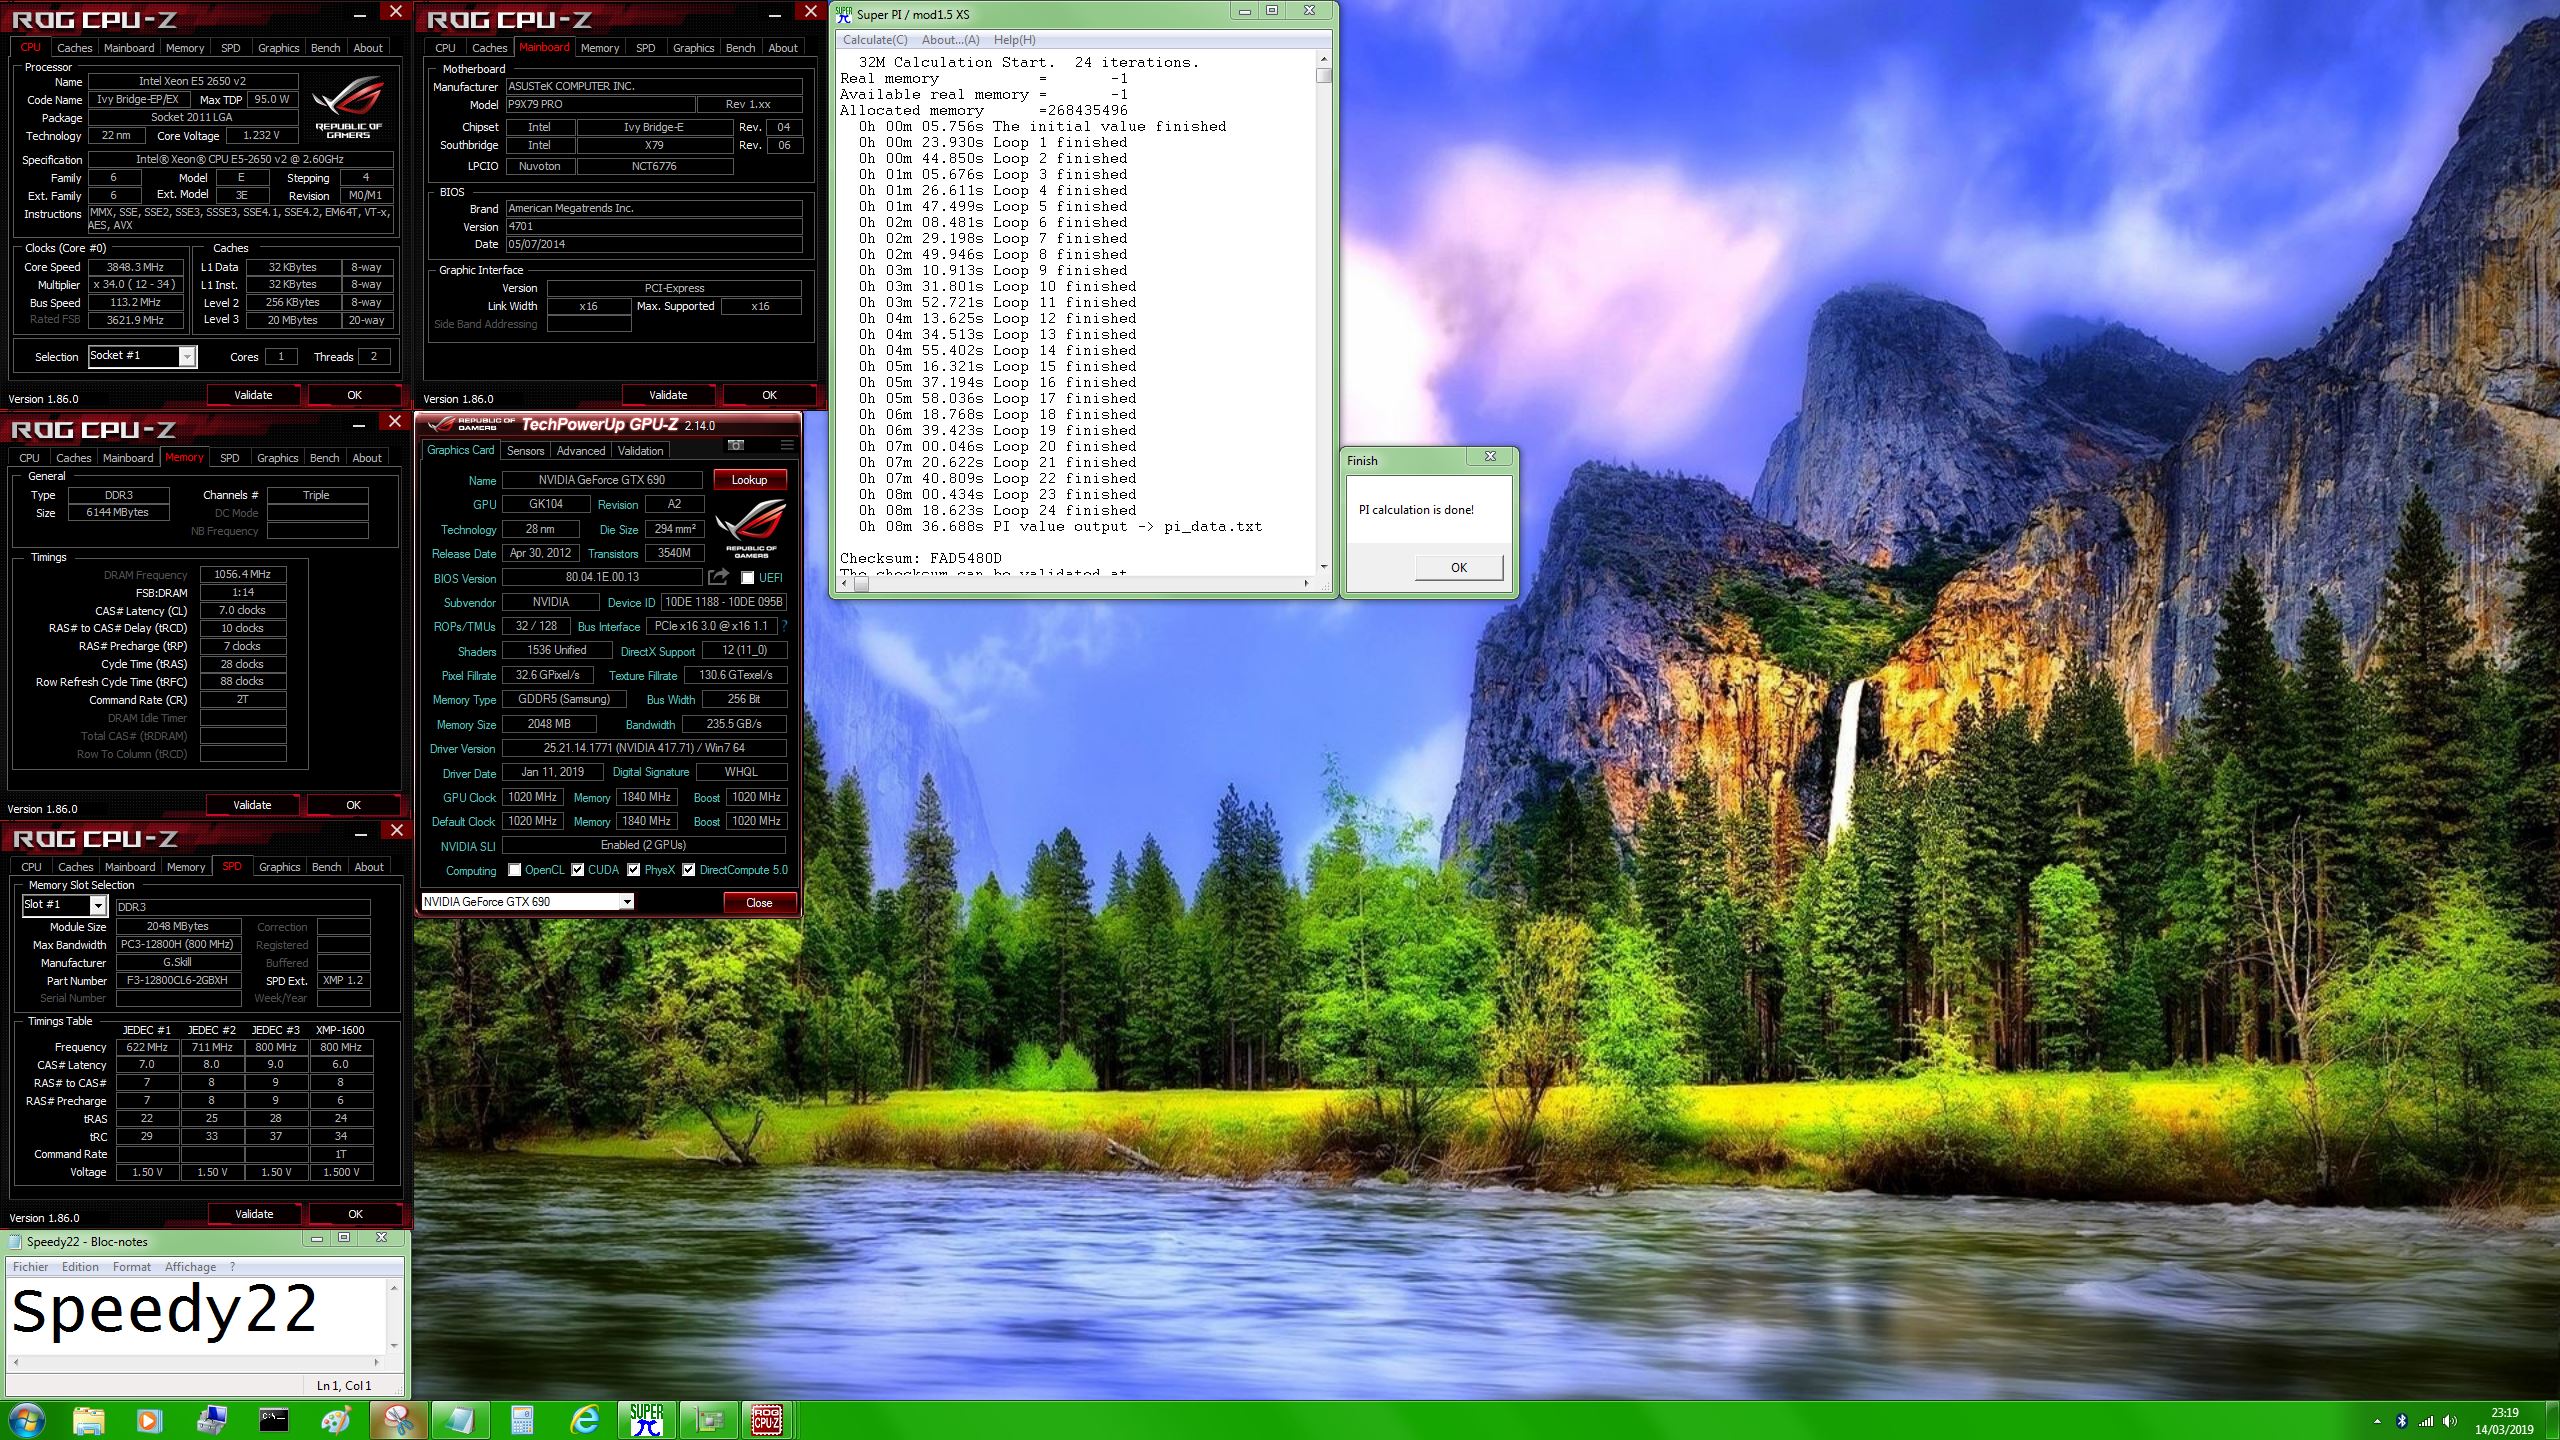
Task: Show hidden tray icons arrow
Action: (2377, 1421)
